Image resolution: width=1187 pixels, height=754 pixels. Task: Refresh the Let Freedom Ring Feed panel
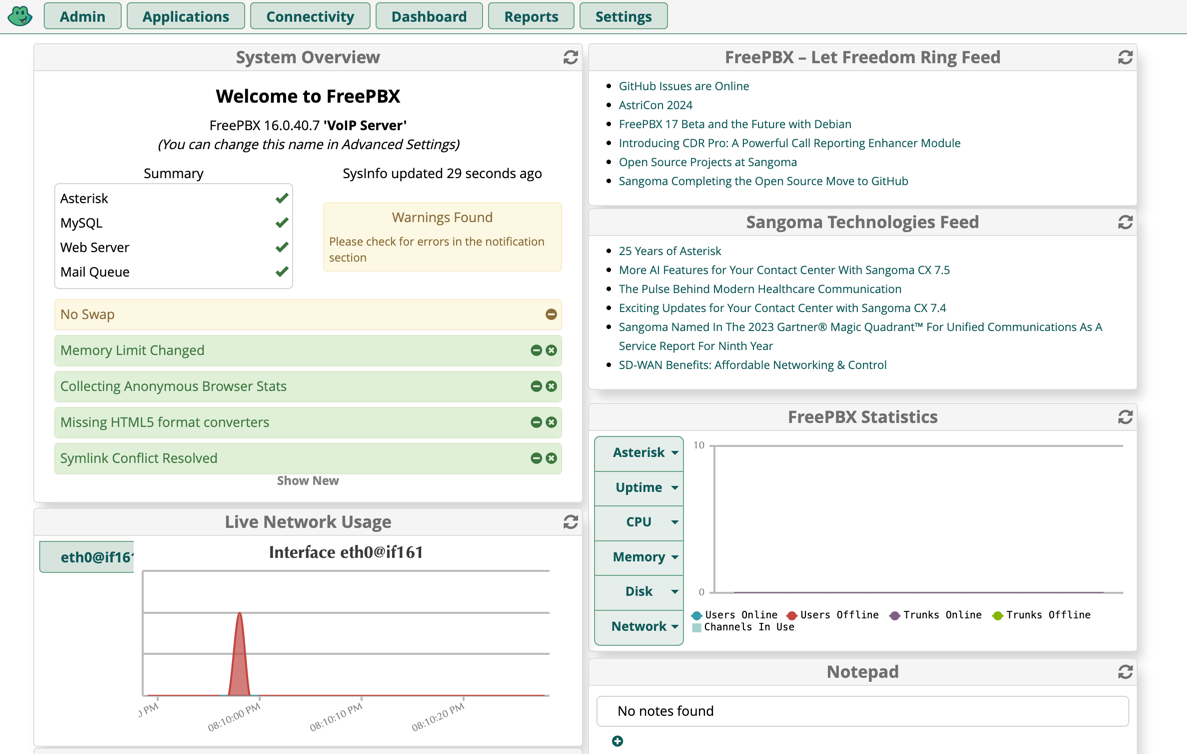click(x=1126, y=58)
